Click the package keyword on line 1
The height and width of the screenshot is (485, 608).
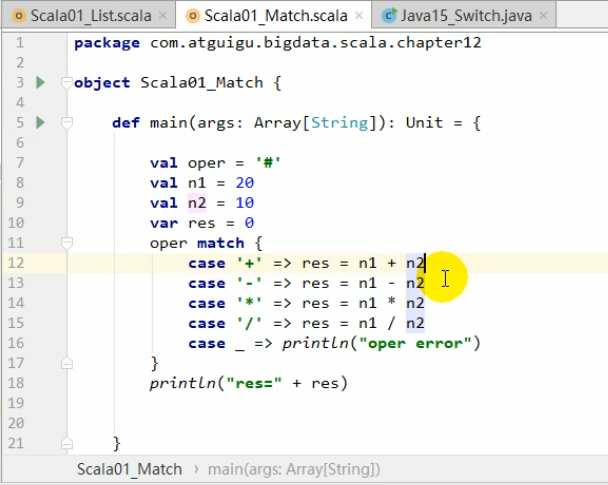pyautogui.click(x=107, y=43)
